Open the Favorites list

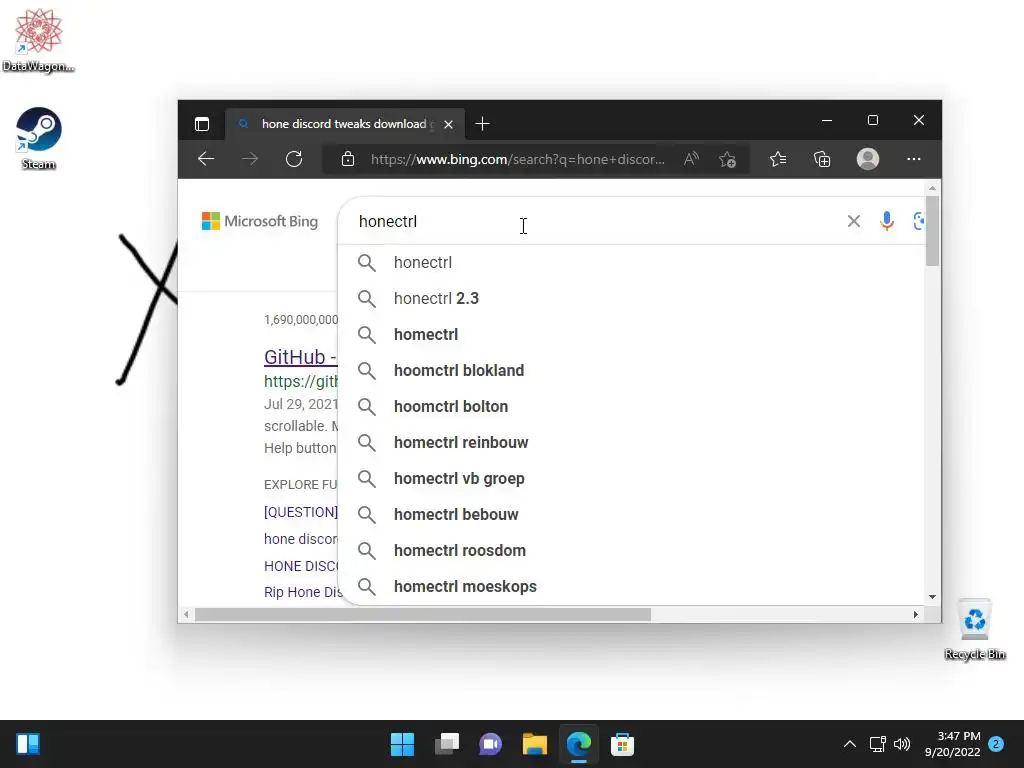point(777,159)
